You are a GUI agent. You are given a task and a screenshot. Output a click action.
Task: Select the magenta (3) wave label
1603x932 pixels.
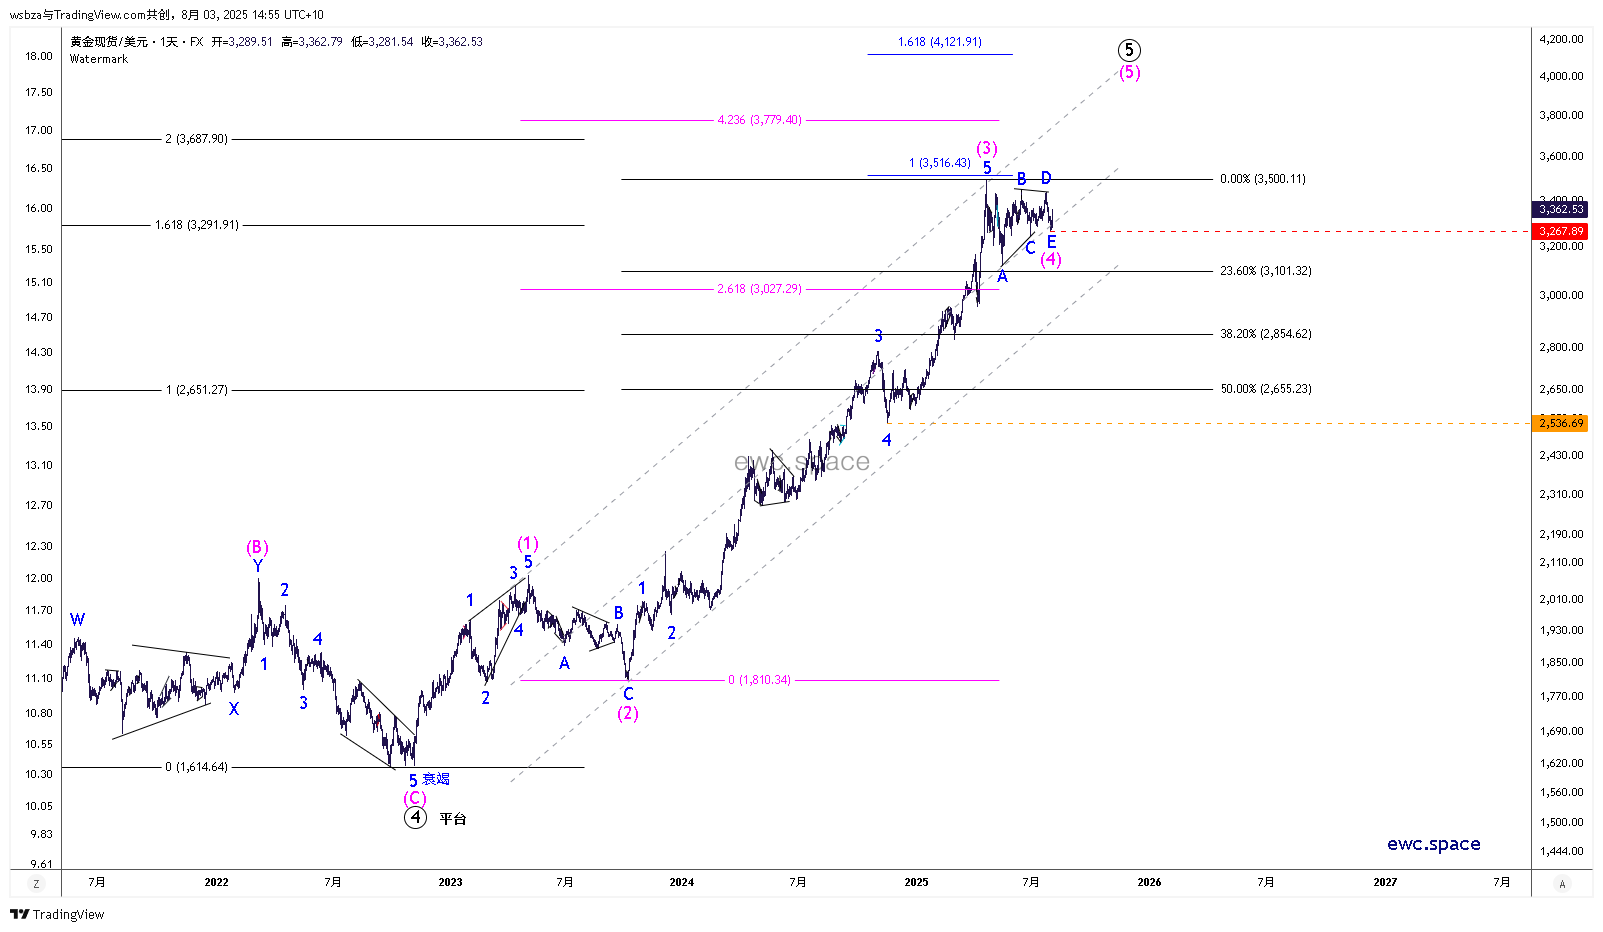click(x=987, y=148)
